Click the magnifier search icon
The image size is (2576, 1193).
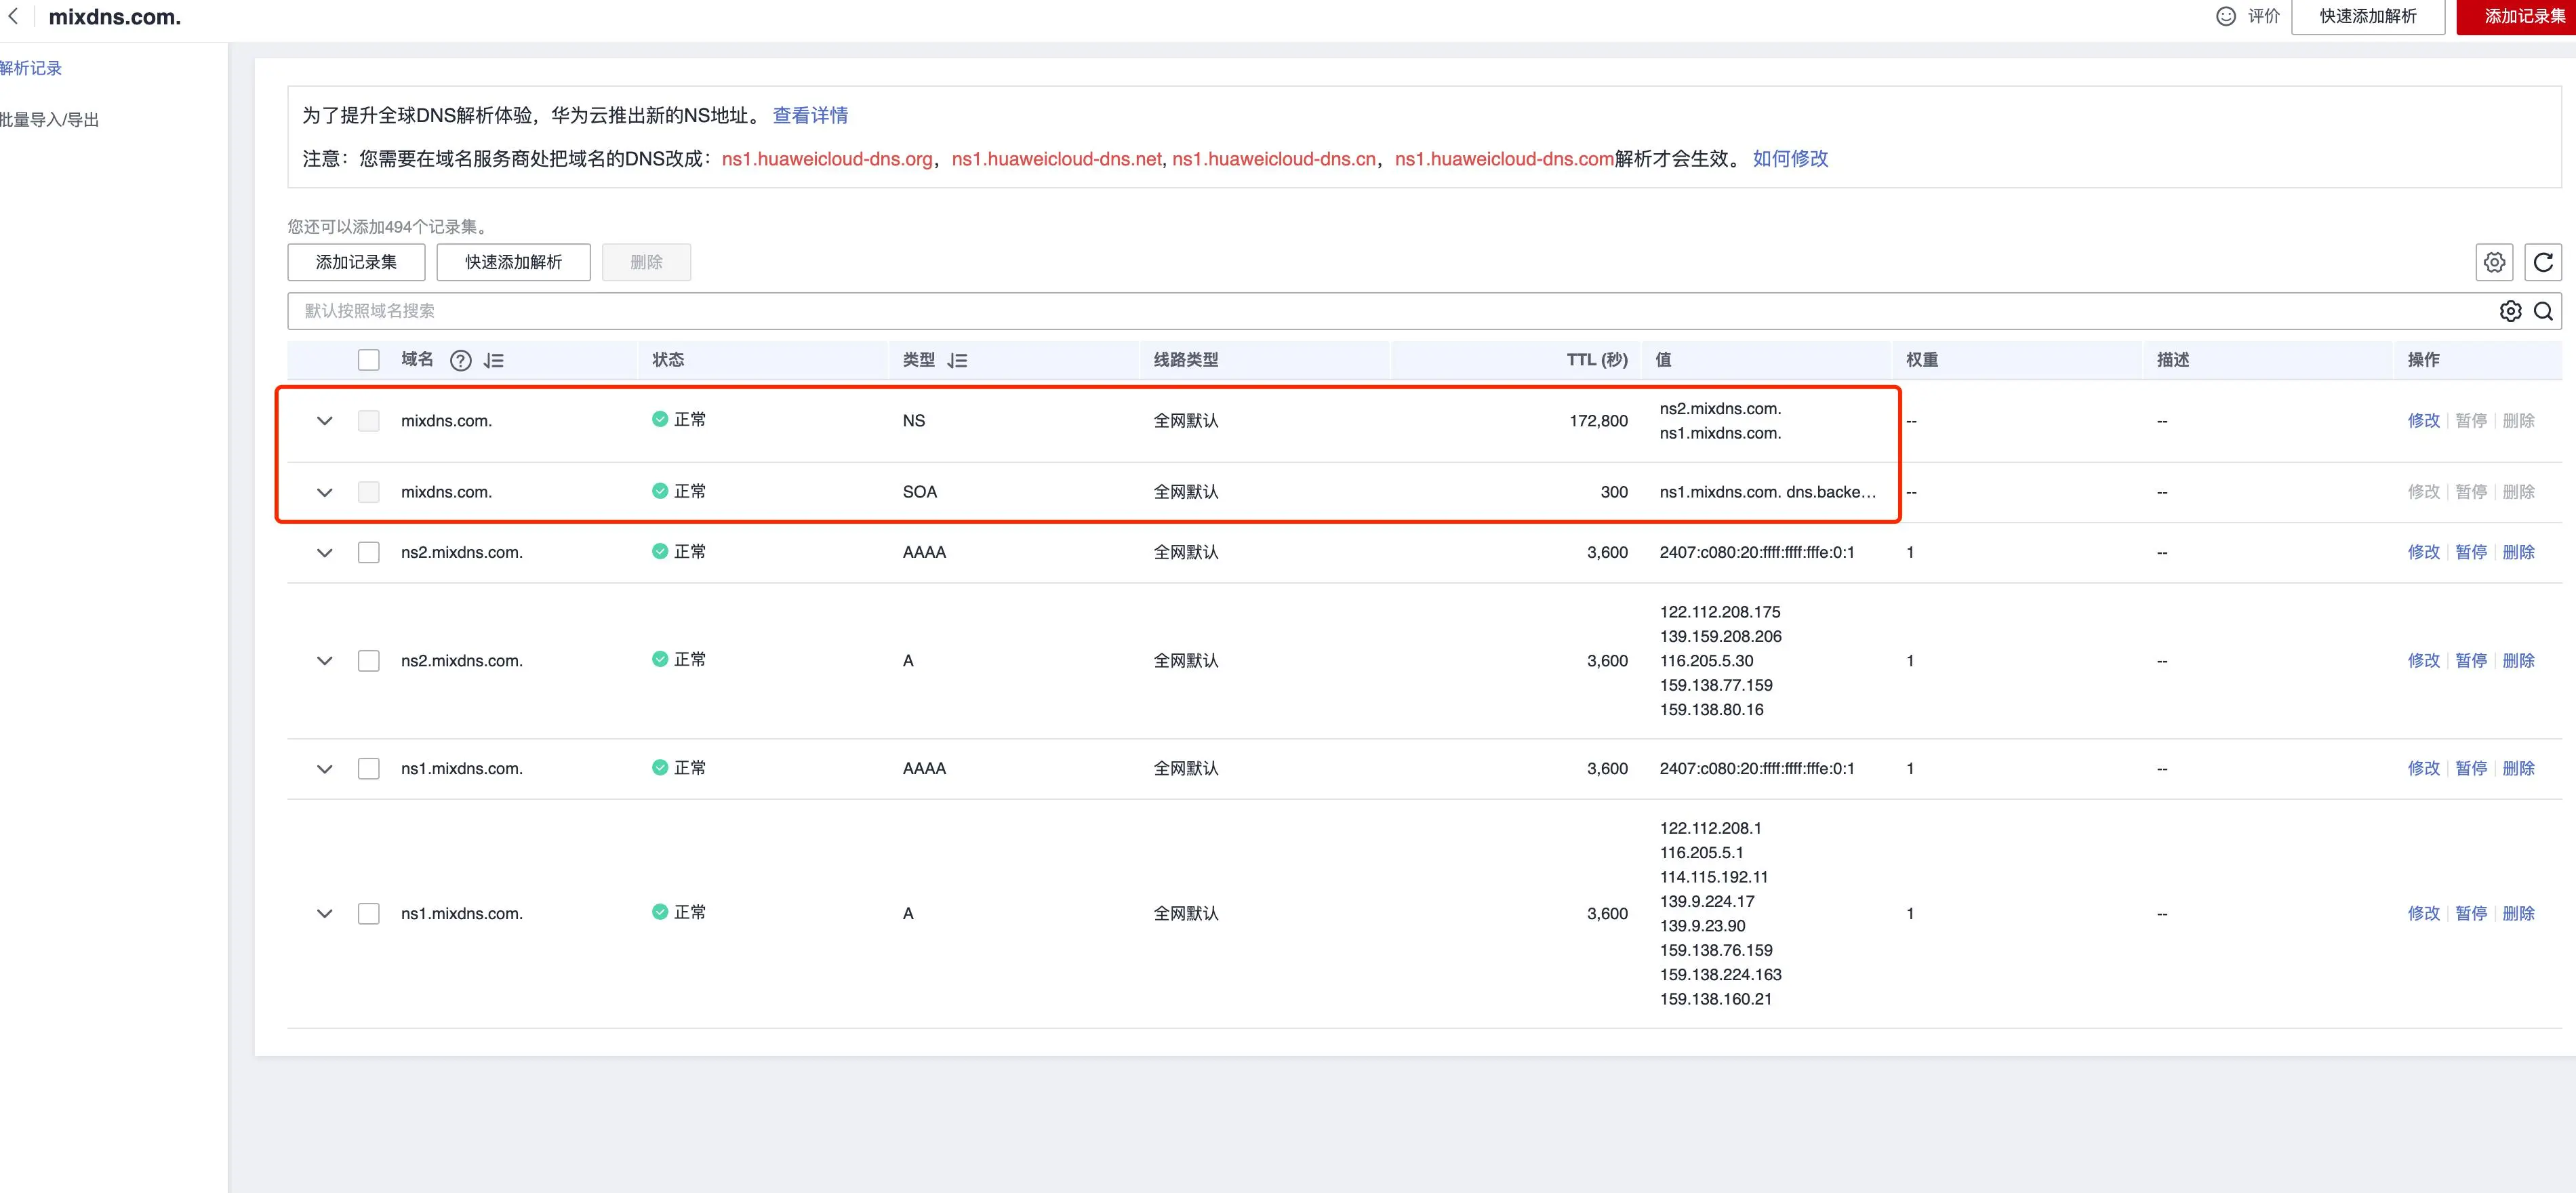point(2543,311)
